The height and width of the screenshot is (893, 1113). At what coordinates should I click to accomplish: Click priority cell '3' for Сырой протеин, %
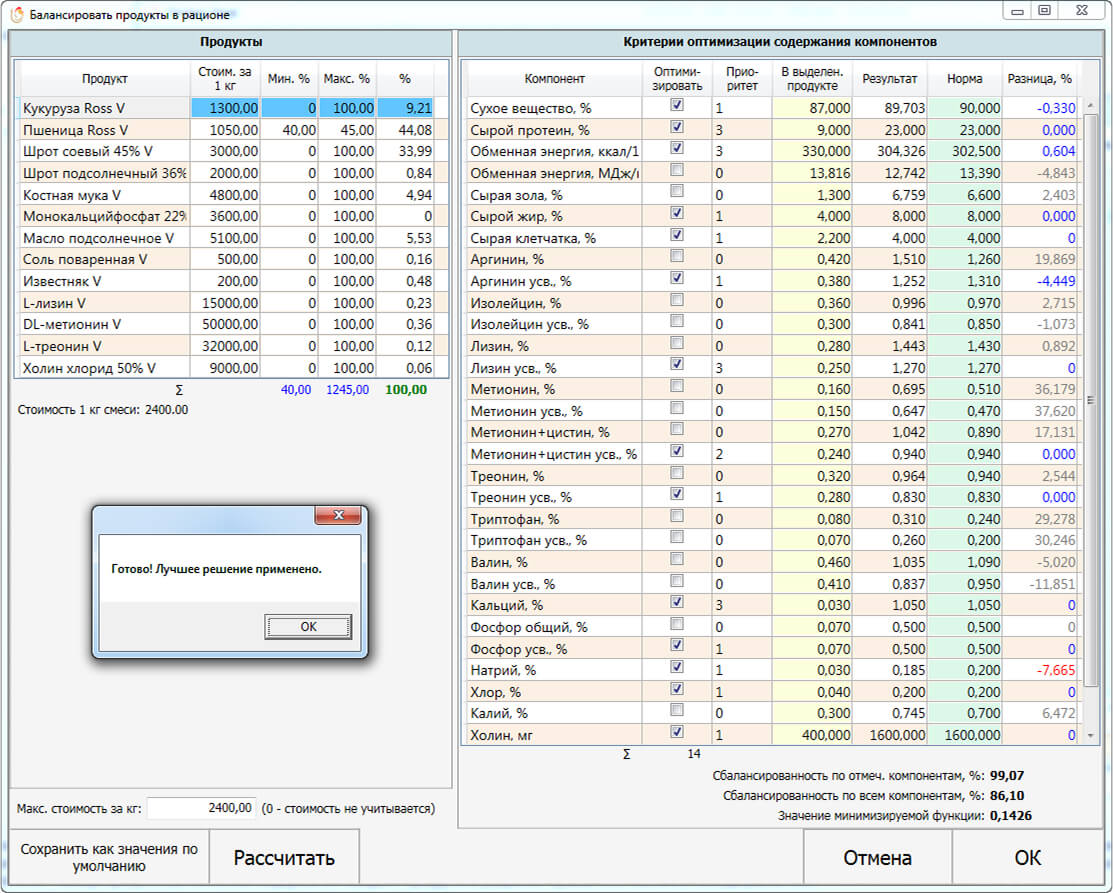(742, 130)
